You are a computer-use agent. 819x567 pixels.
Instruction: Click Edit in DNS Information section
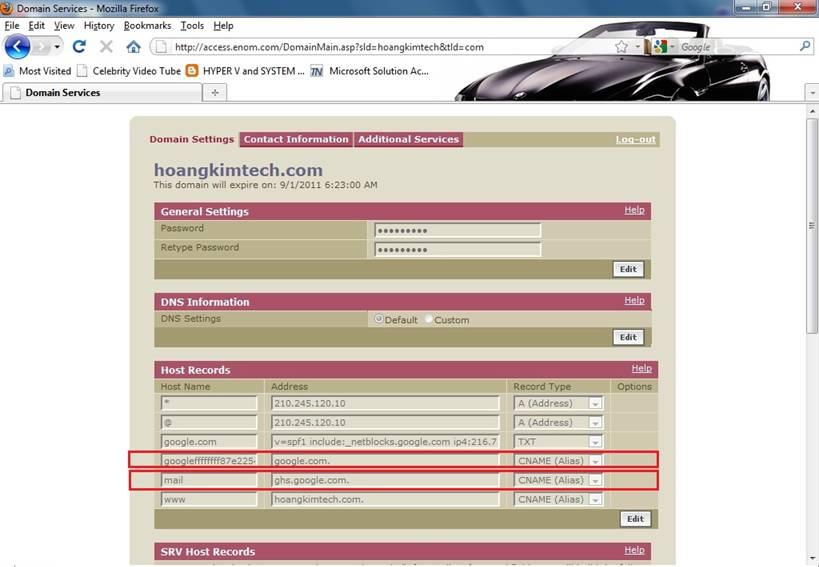628,337
